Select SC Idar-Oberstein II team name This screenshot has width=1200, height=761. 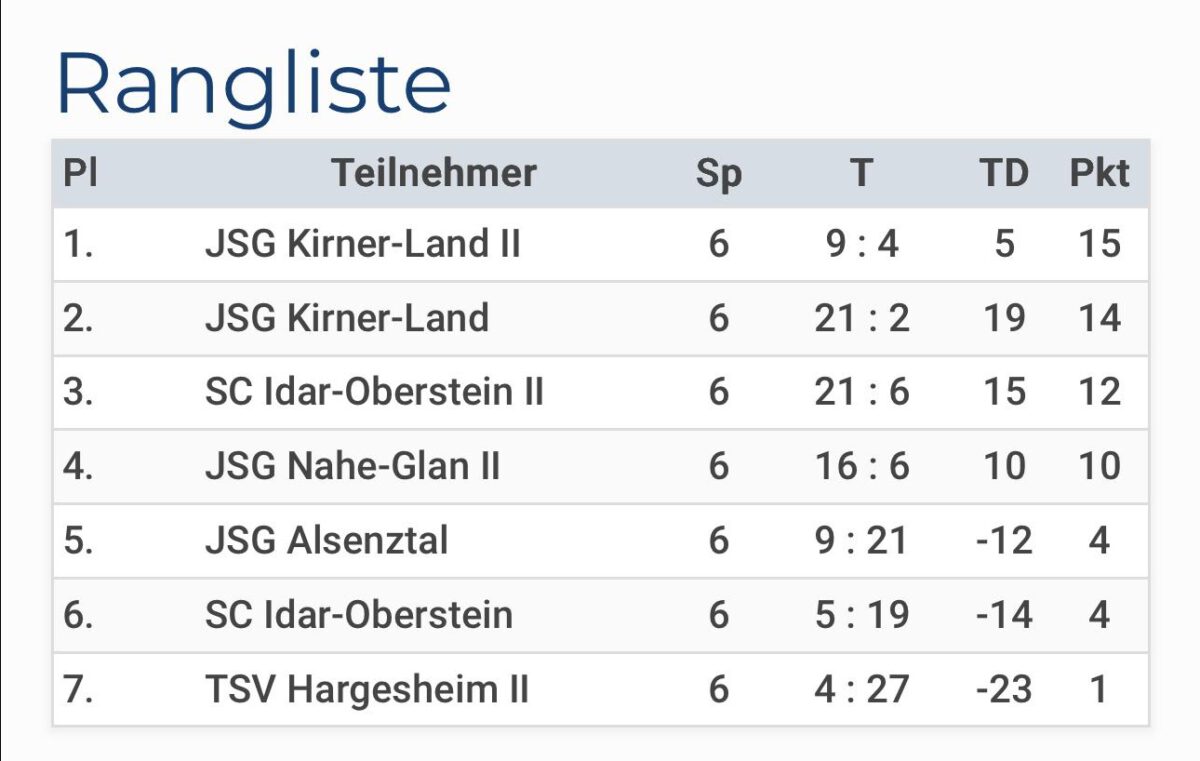point(374,392)
